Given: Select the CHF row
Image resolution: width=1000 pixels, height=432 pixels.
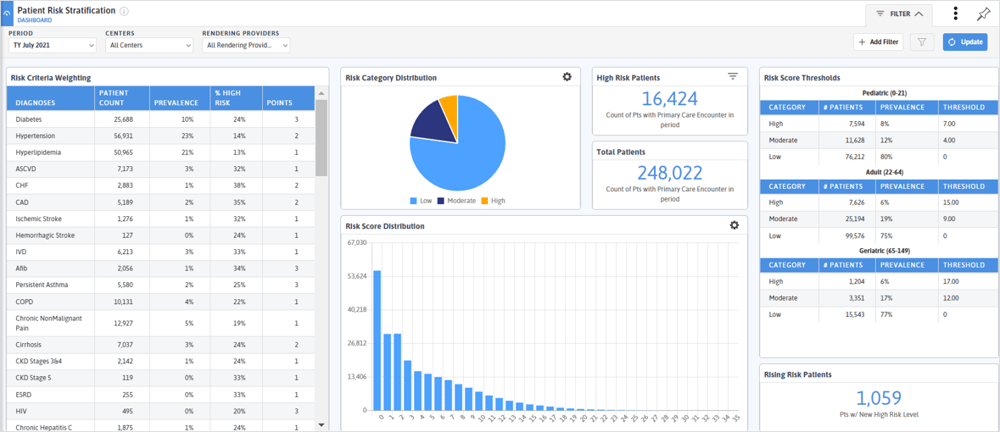Looking at the screenshot, I should click(161, 186).
